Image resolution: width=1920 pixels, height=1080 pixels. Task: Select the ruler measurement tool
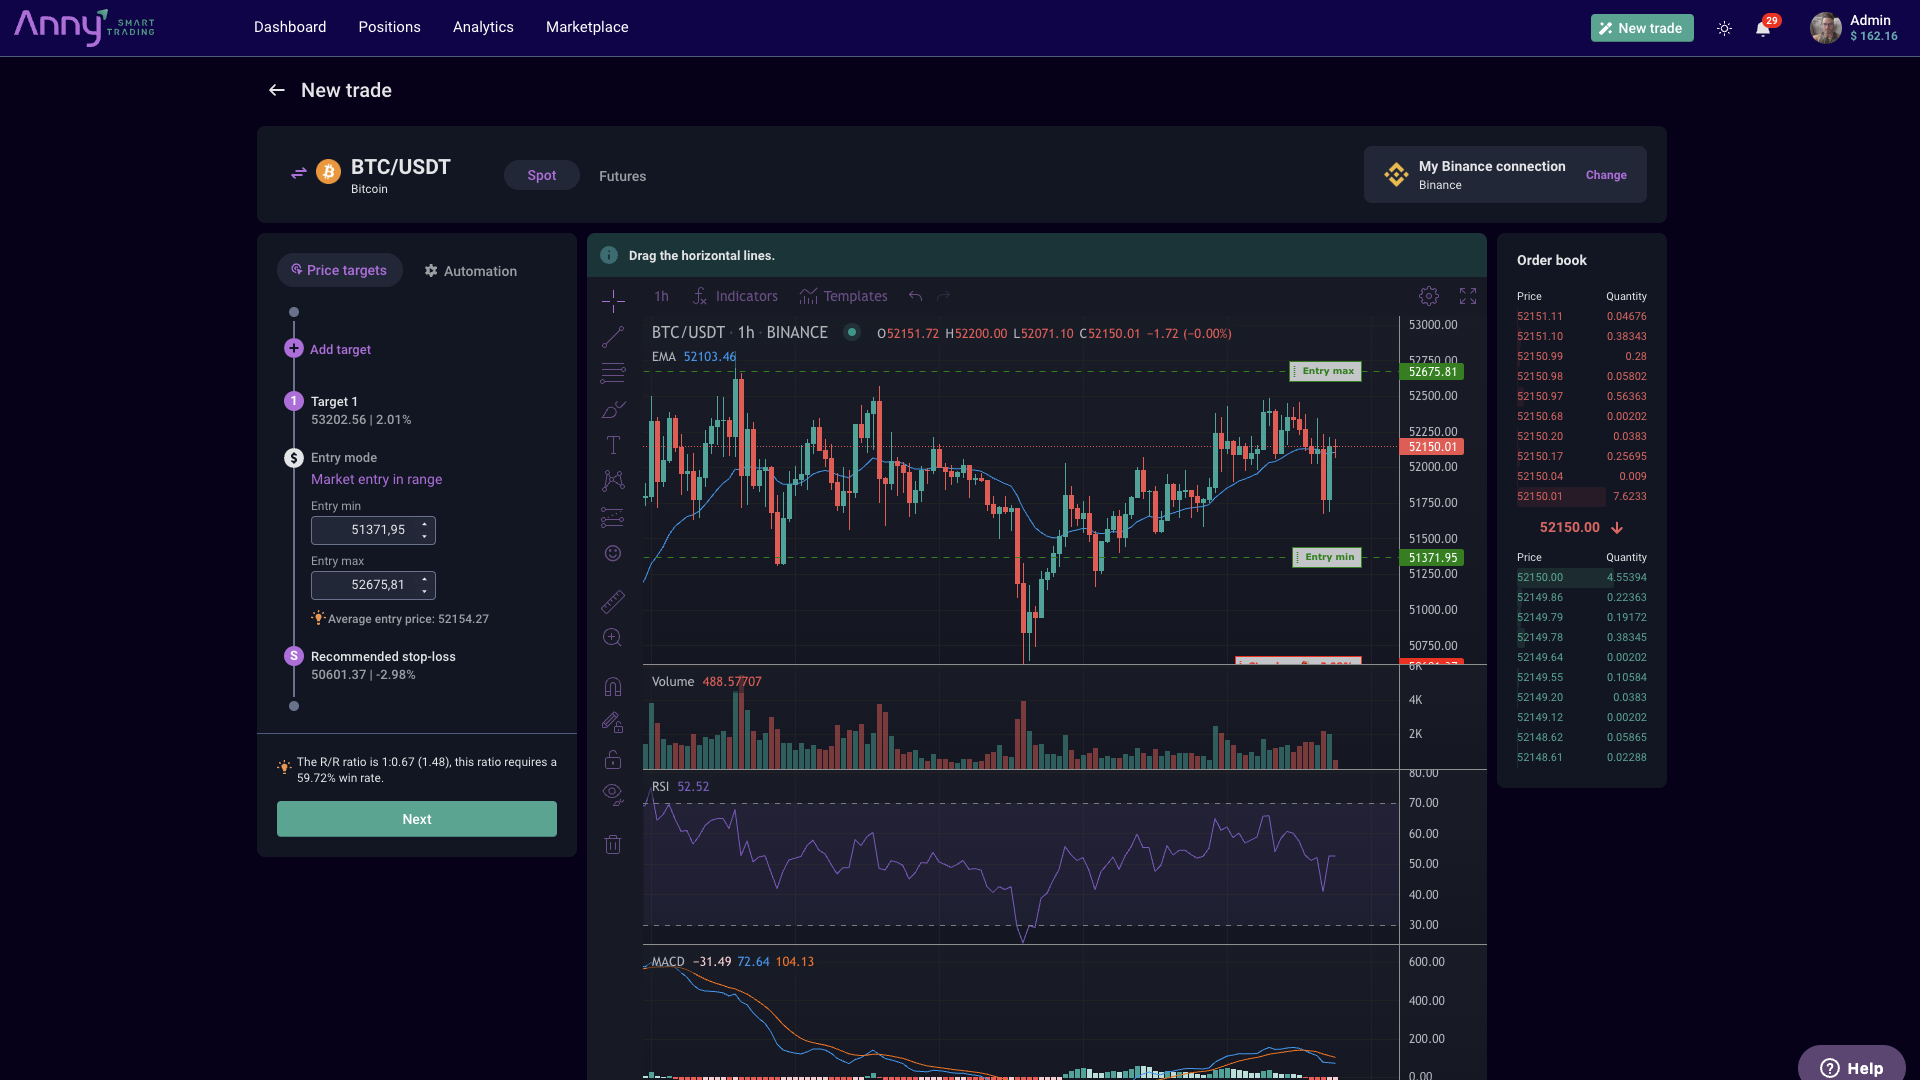[x=612, y=601]
